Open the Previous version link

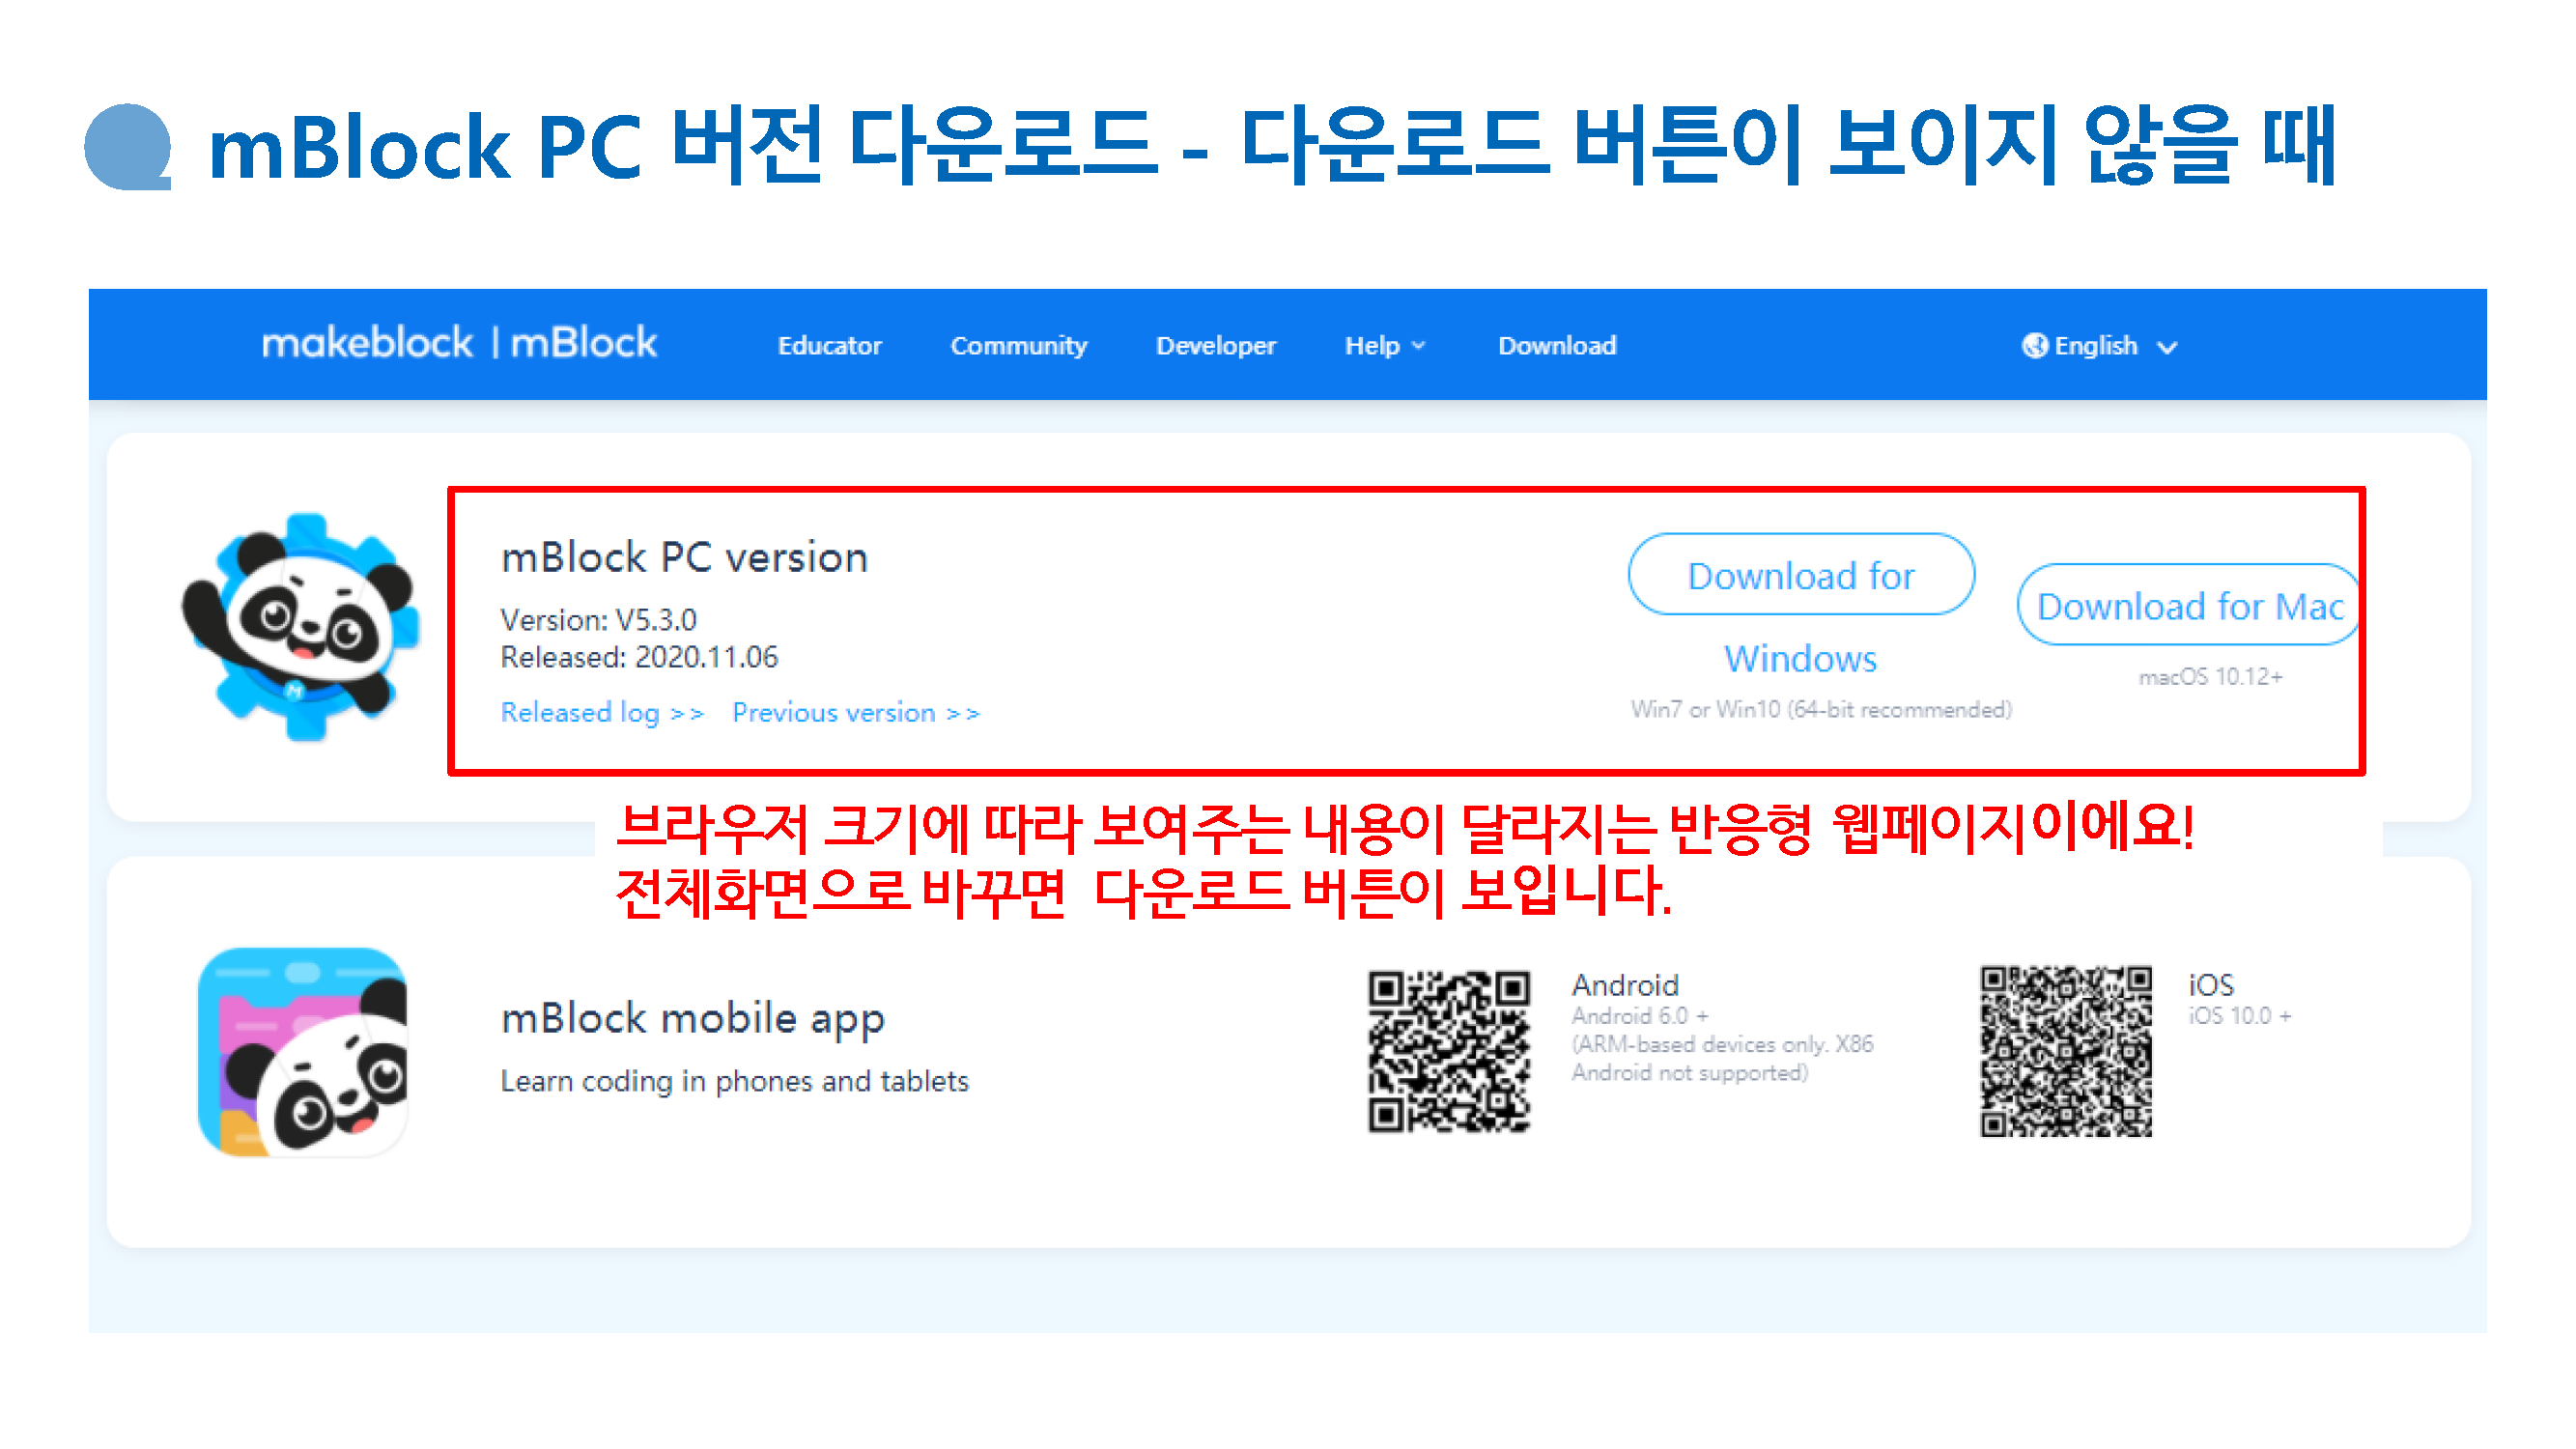855,712
